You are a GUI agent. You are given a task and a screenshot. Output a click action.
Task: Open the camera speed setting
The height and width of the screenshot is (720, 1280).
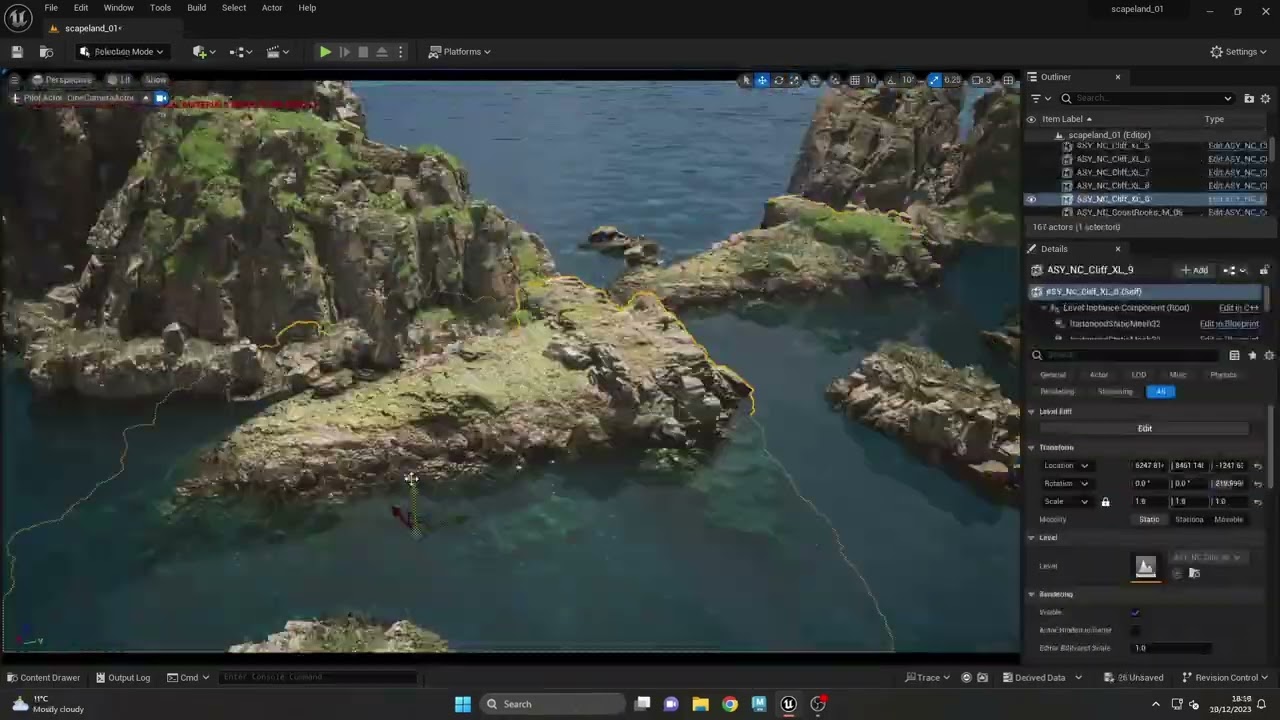(982, 80)
